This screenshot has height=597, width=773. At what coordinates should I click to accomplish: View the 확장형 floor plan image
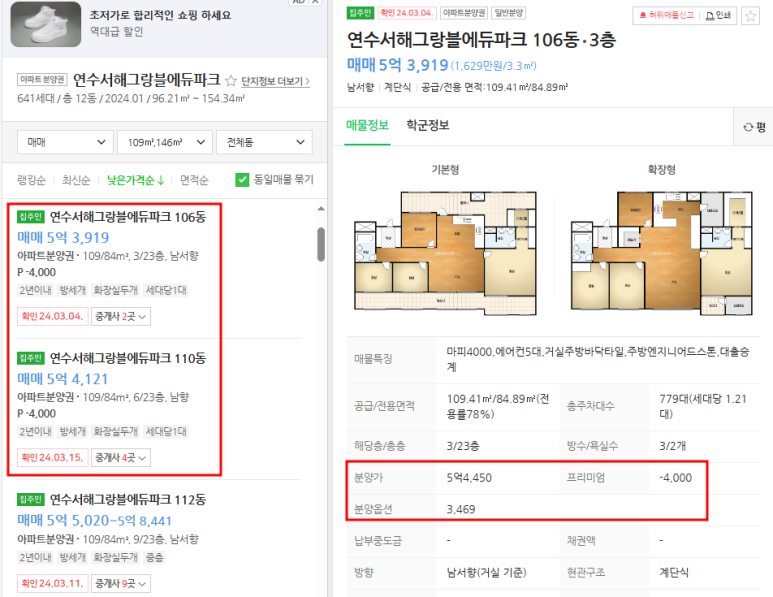[x=662, y=253]
